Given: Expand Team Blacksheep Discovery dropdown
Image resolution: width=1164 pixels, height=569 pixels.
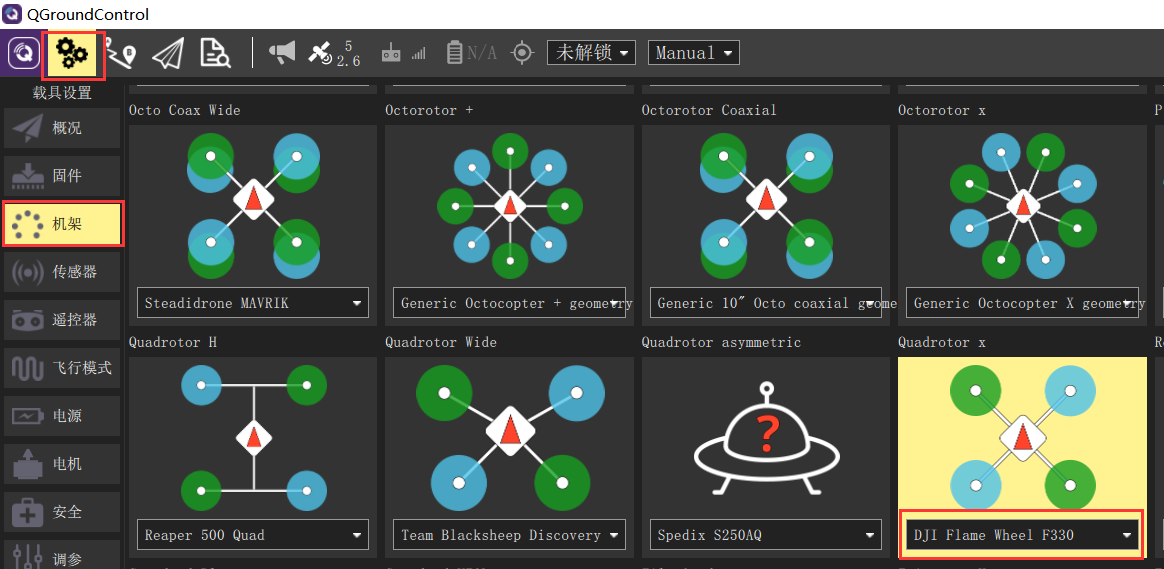Looking at the screenshot, I should click(509, 535).
